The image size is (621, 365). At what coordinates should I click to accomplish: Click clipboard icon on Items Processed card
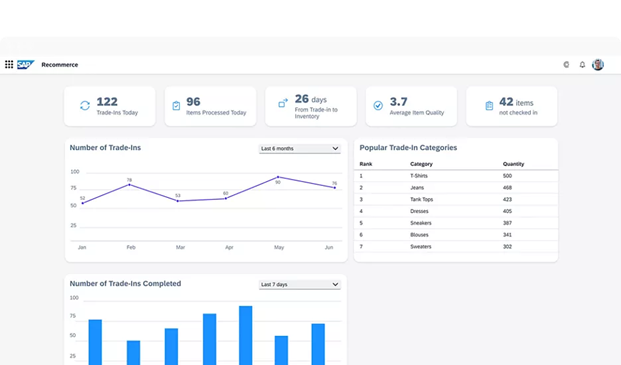(176, 106)
